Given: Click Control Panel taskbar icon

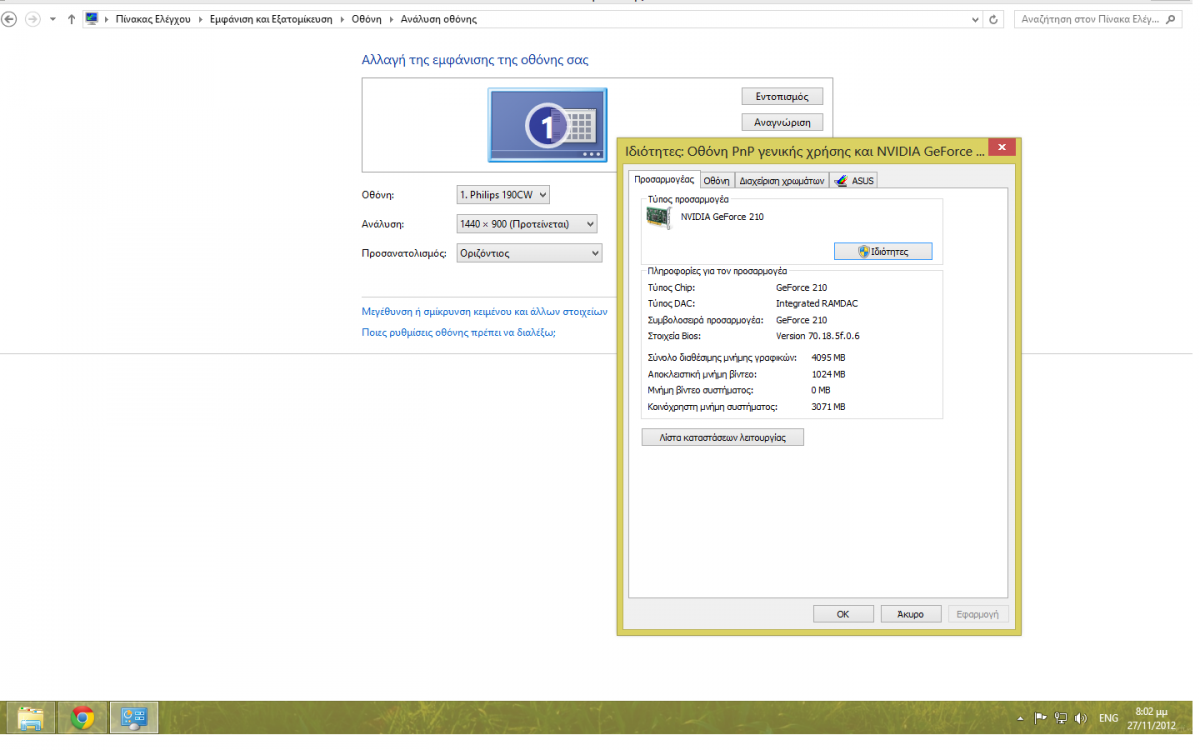Looking at the screenshot, I should [134, 717].
